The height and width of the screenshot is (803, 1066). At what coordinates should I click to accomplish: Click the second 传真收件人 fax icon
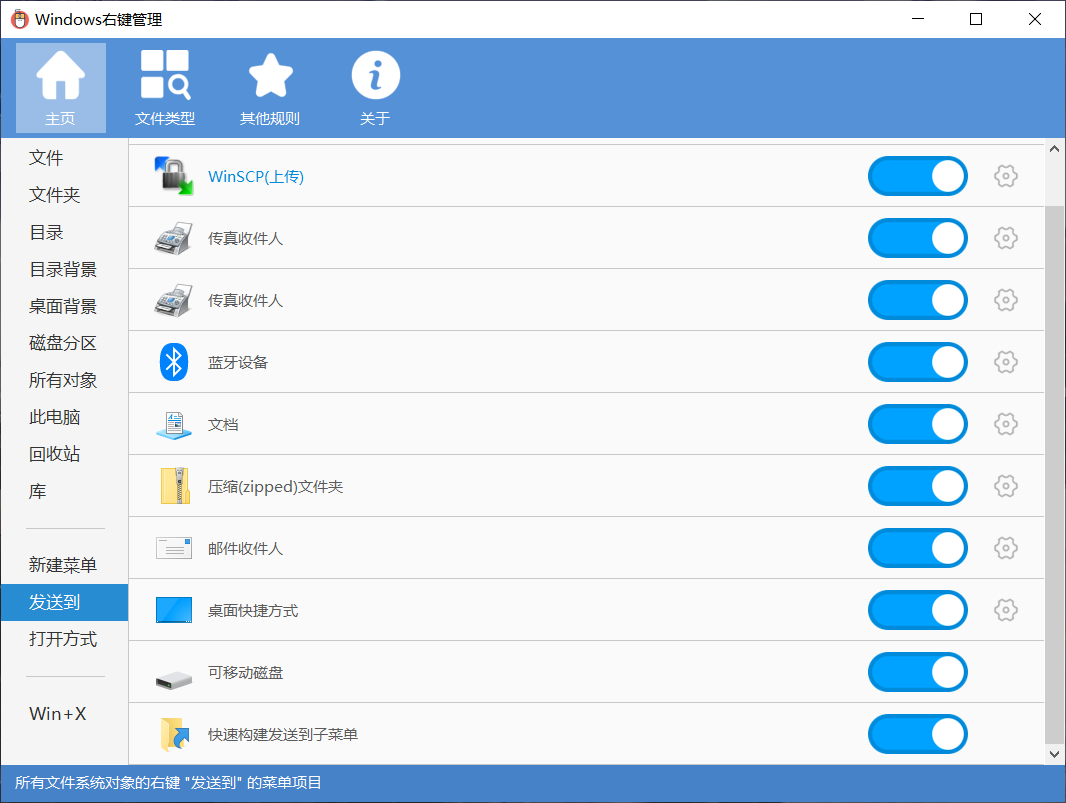point(173,300)
